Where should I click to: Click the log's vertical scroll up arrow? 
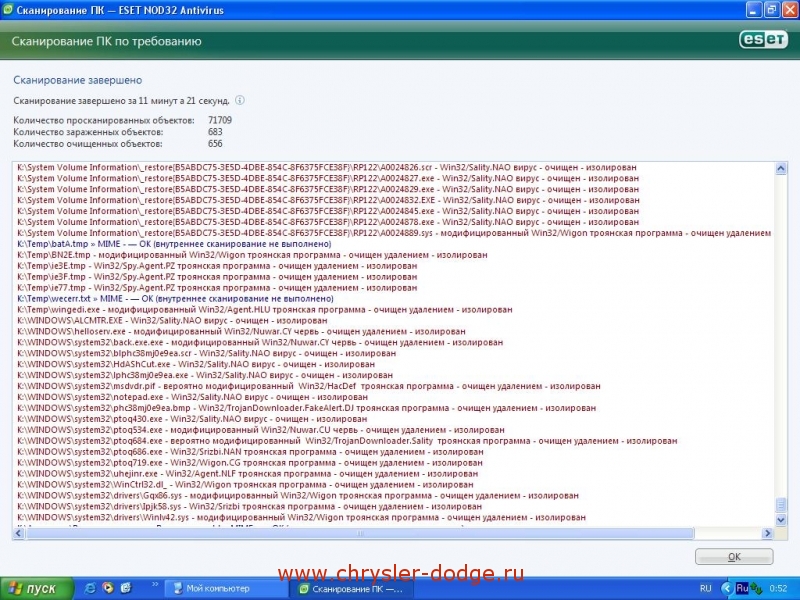(x=781, y=168)
